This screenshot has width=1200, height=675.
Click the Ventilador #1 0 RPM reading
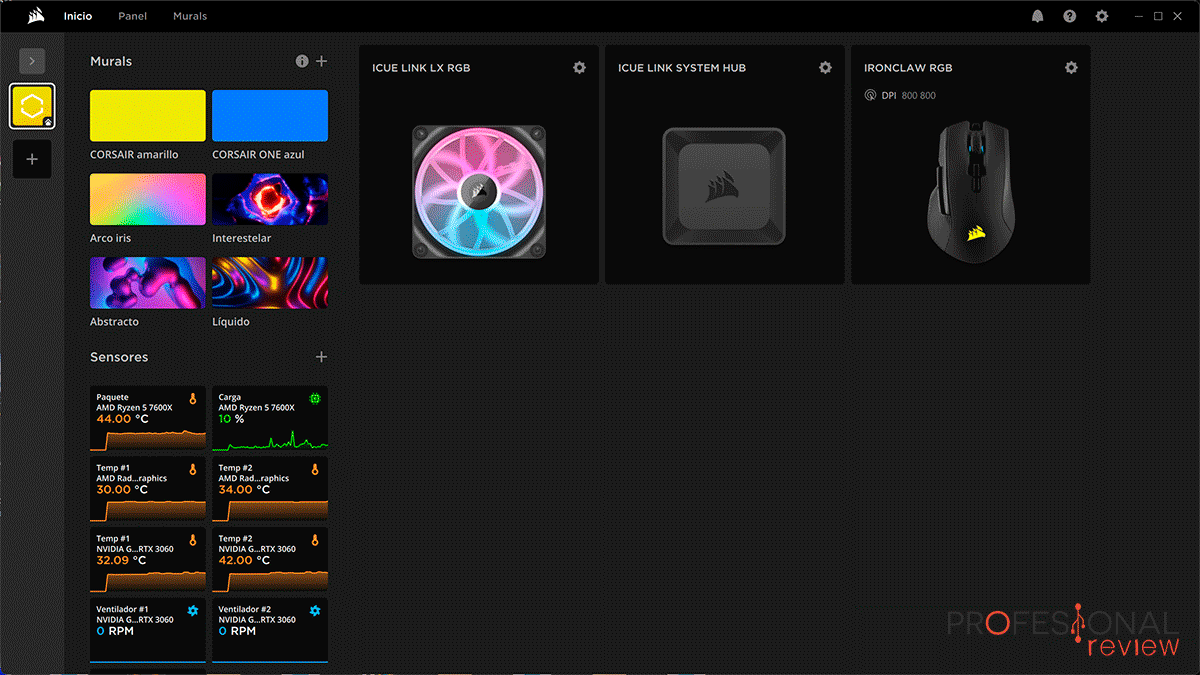(x=115, y=631)
